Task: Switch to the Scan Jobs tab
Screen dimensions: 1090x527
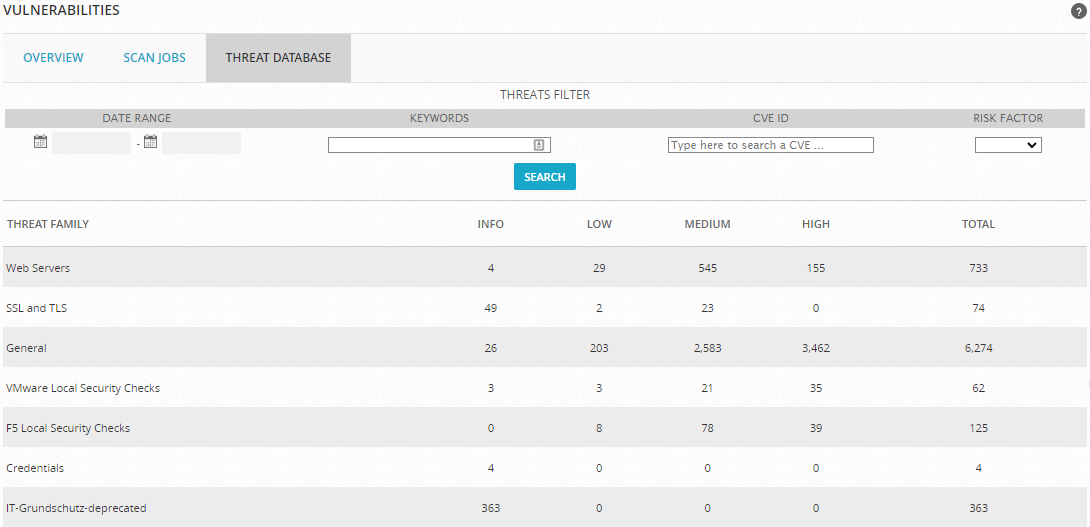Action: tap(154, 58)
